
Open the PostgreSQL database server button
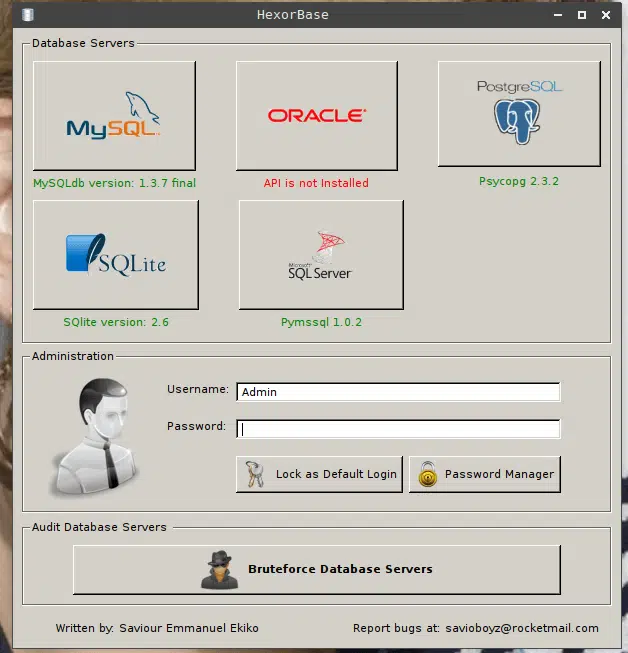[x=519, y=114]
